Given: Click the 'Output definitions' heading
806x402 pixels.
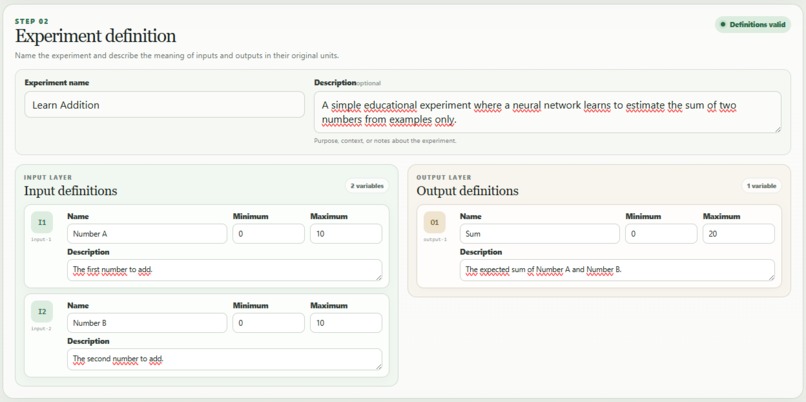Looking at the screenshot, I should (467, 191).
